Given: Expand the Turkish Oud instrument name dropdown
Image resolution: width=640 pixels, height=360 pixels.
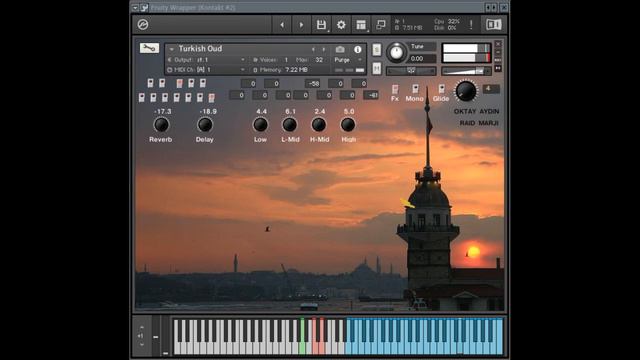Looking at the screenshot, I should (x=171, y=49).
